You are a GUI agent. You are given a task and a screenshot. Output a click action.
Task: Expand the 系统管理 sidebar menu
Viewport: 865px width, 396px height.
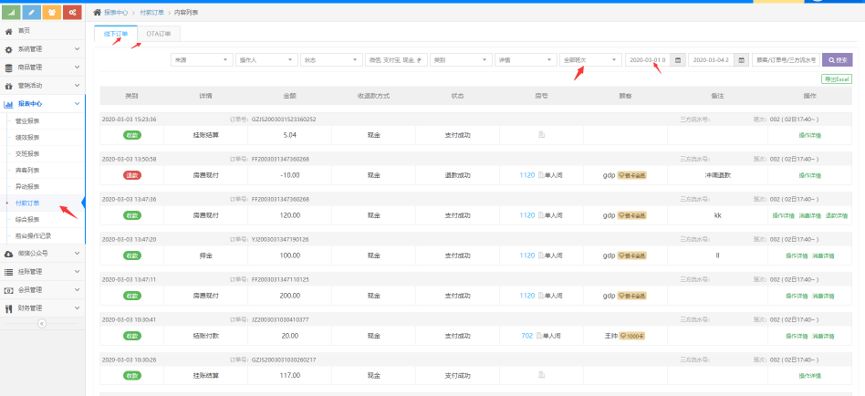[x=77, y=49]
